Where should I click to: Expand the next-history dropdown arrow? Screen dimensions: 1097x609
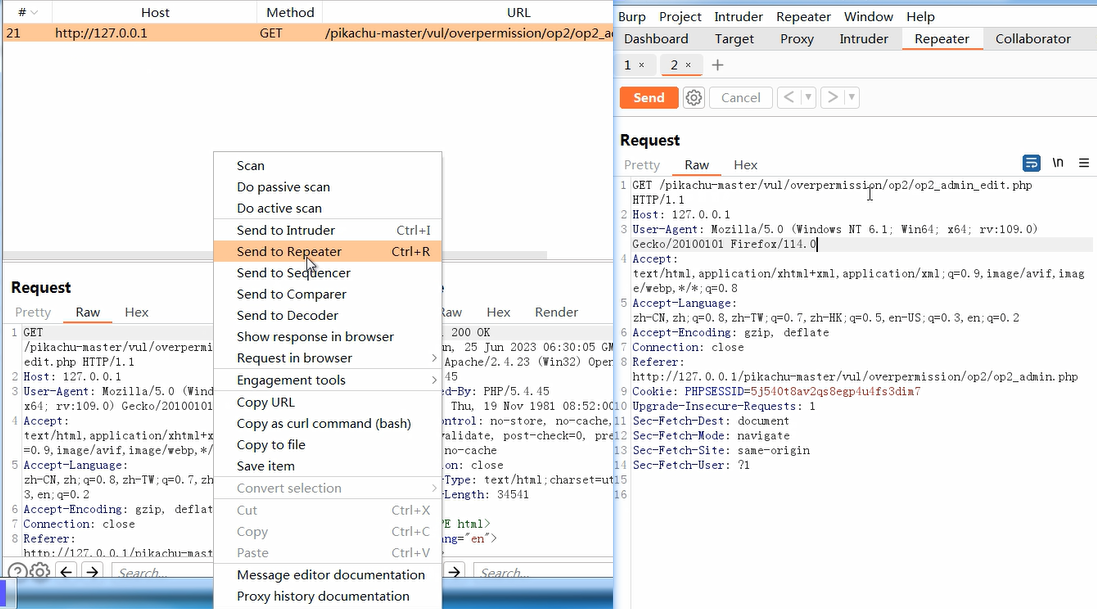(851, 97)
